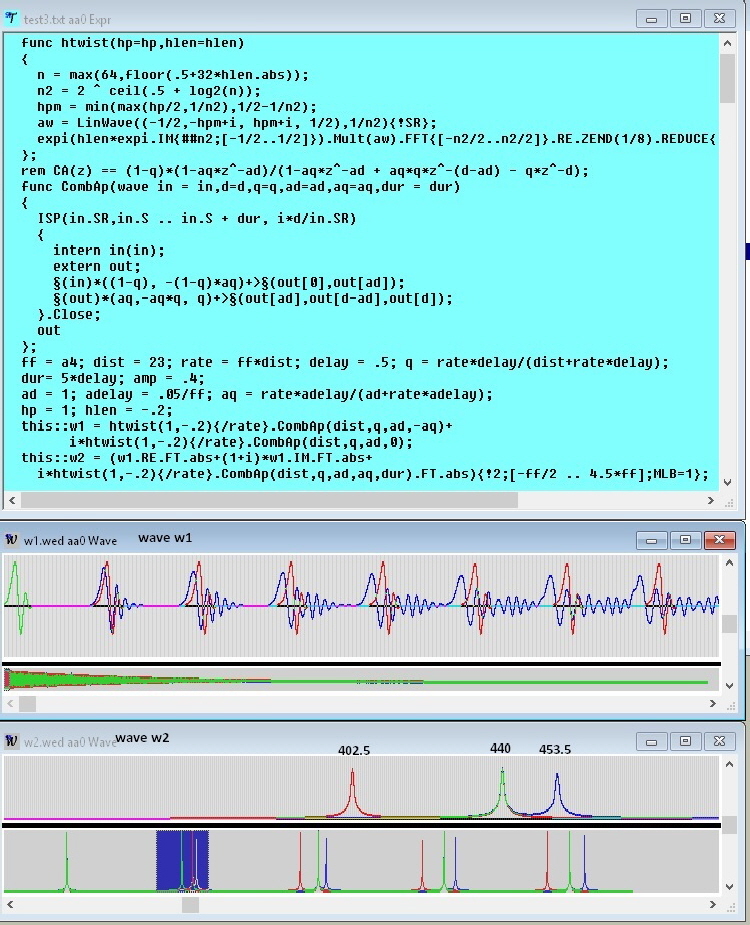Image resolution: width=750 pixels, height=925 pixels.
Task: Minimize the w1.wed Wave window
Action: (653, 540)
